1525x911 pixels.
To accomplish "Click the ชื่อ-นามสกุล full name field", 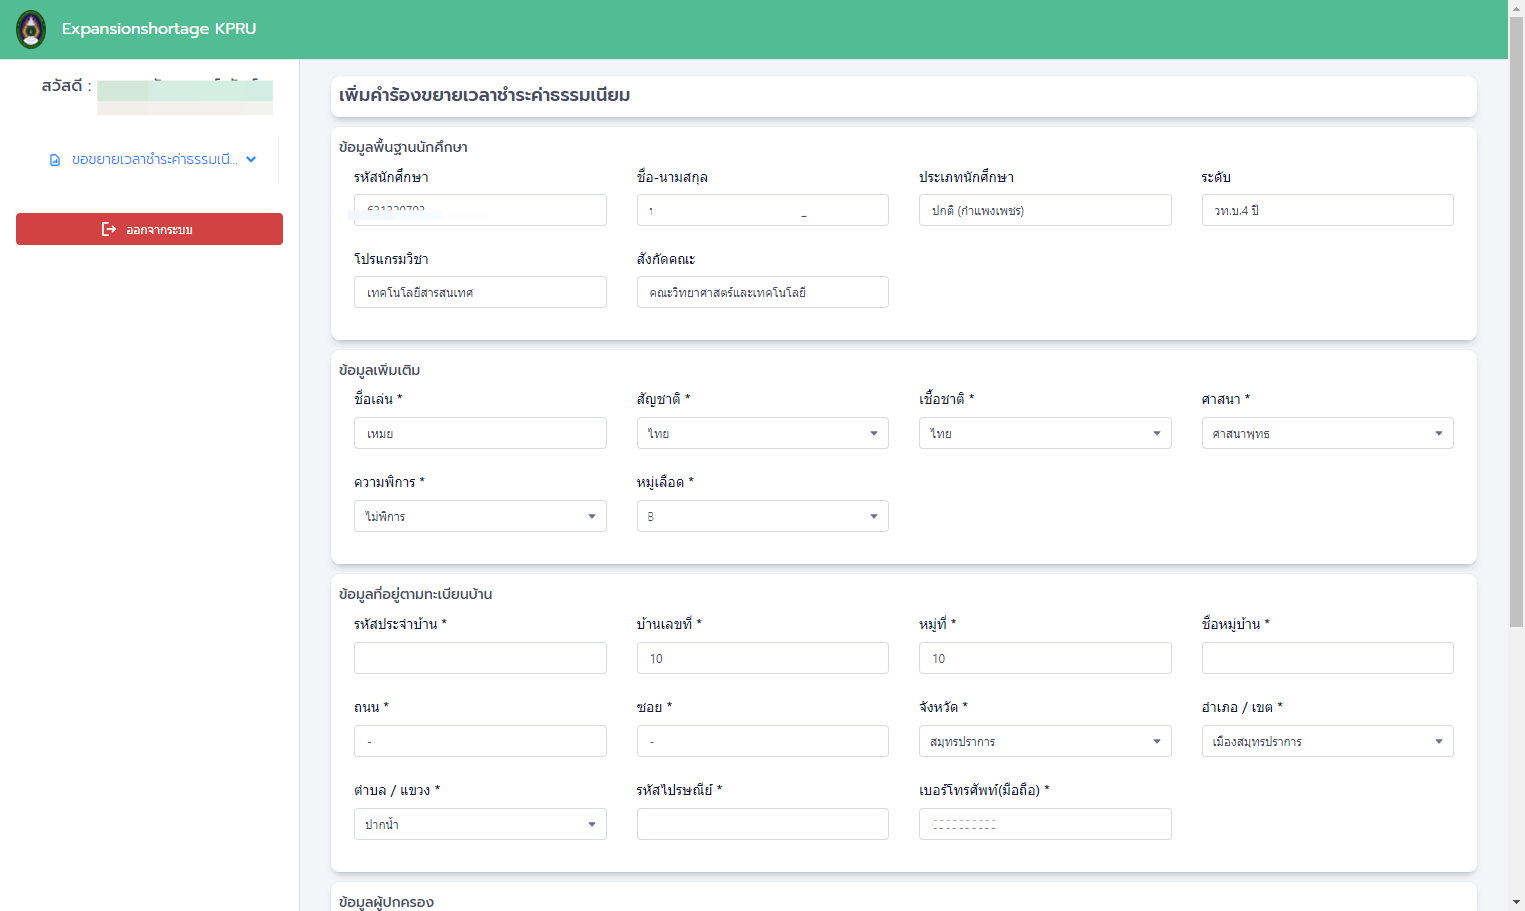I will tap(762, 210).
